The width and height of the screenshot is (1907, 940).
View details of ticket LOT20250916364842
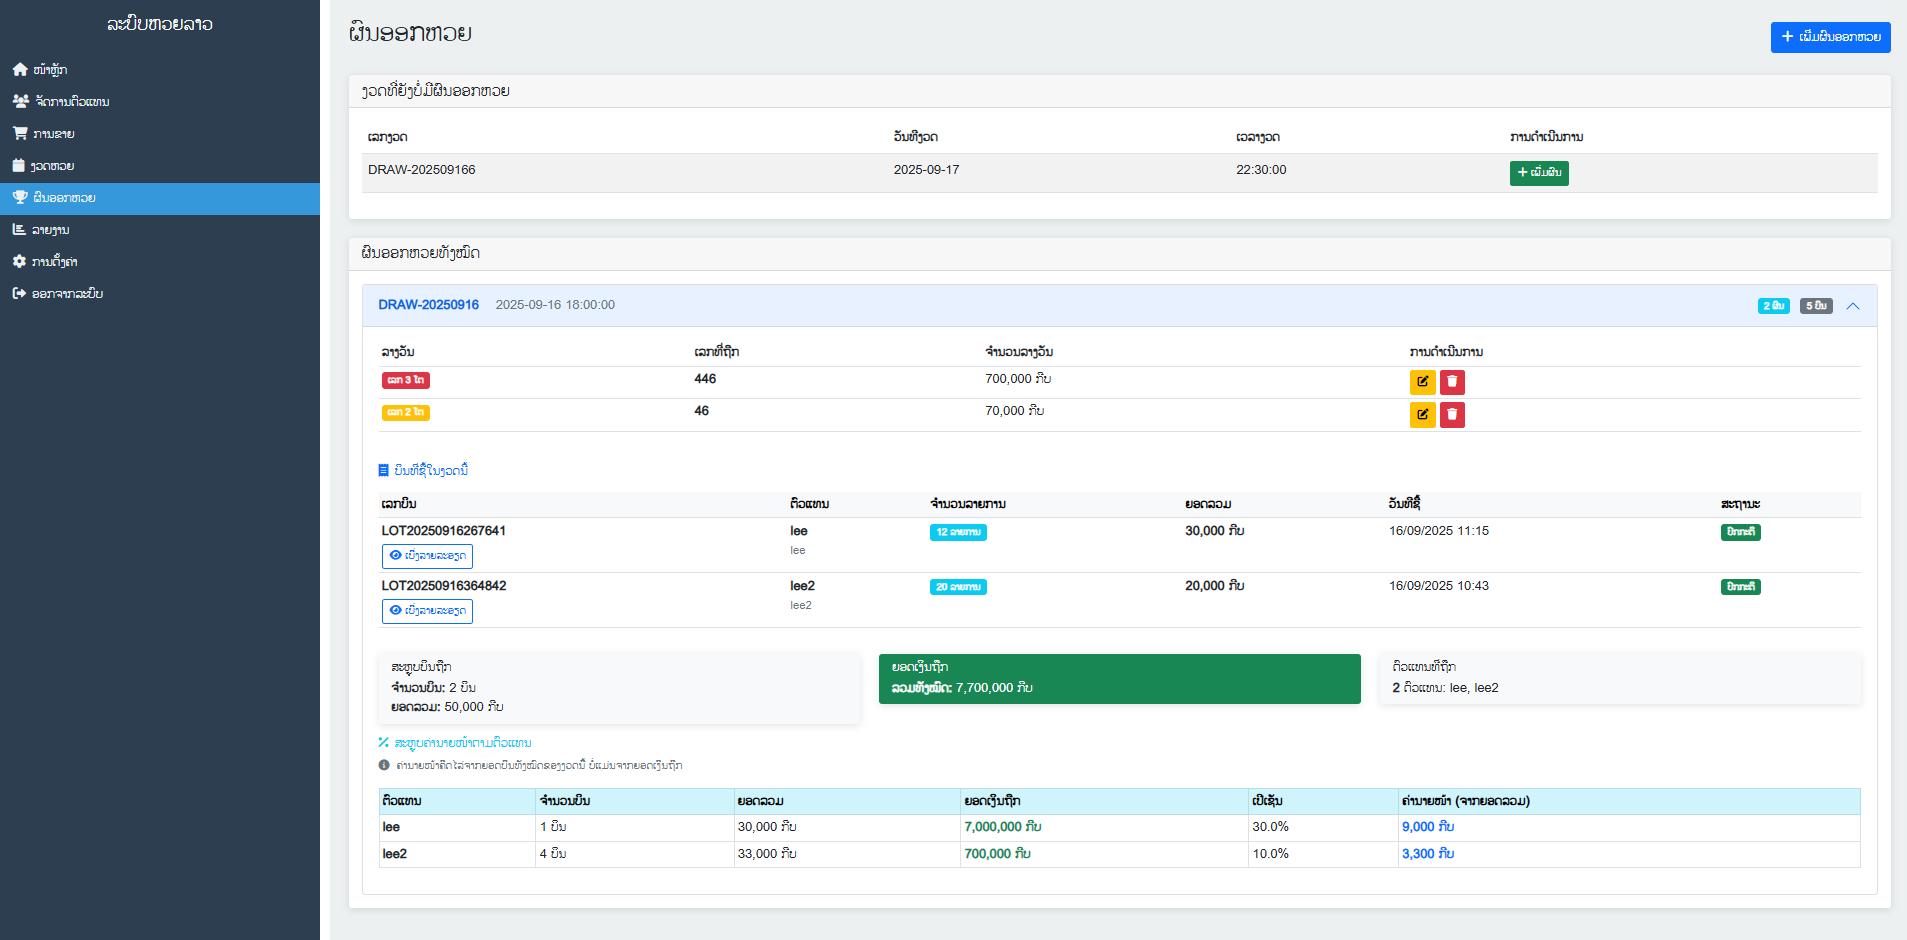pos(427,611)
